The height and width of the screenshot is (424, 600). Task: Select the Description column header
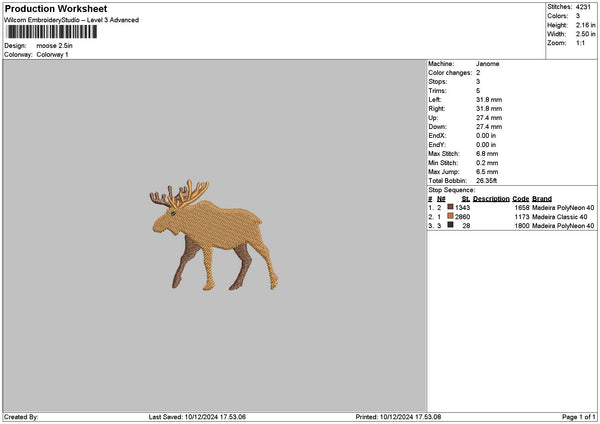(490, 198)
